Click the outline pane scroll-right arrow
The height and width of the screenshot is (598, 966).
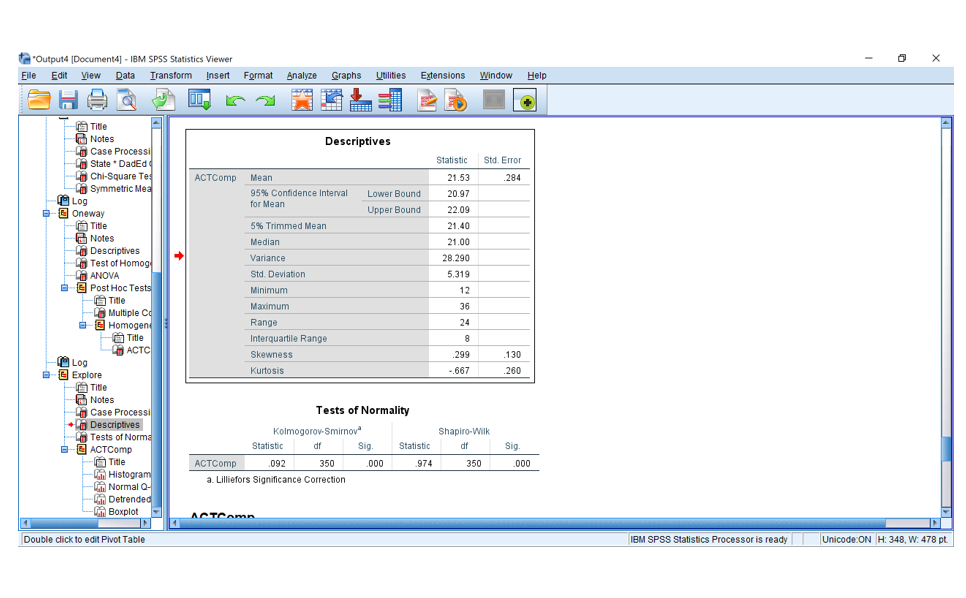[x=145, y=523]
